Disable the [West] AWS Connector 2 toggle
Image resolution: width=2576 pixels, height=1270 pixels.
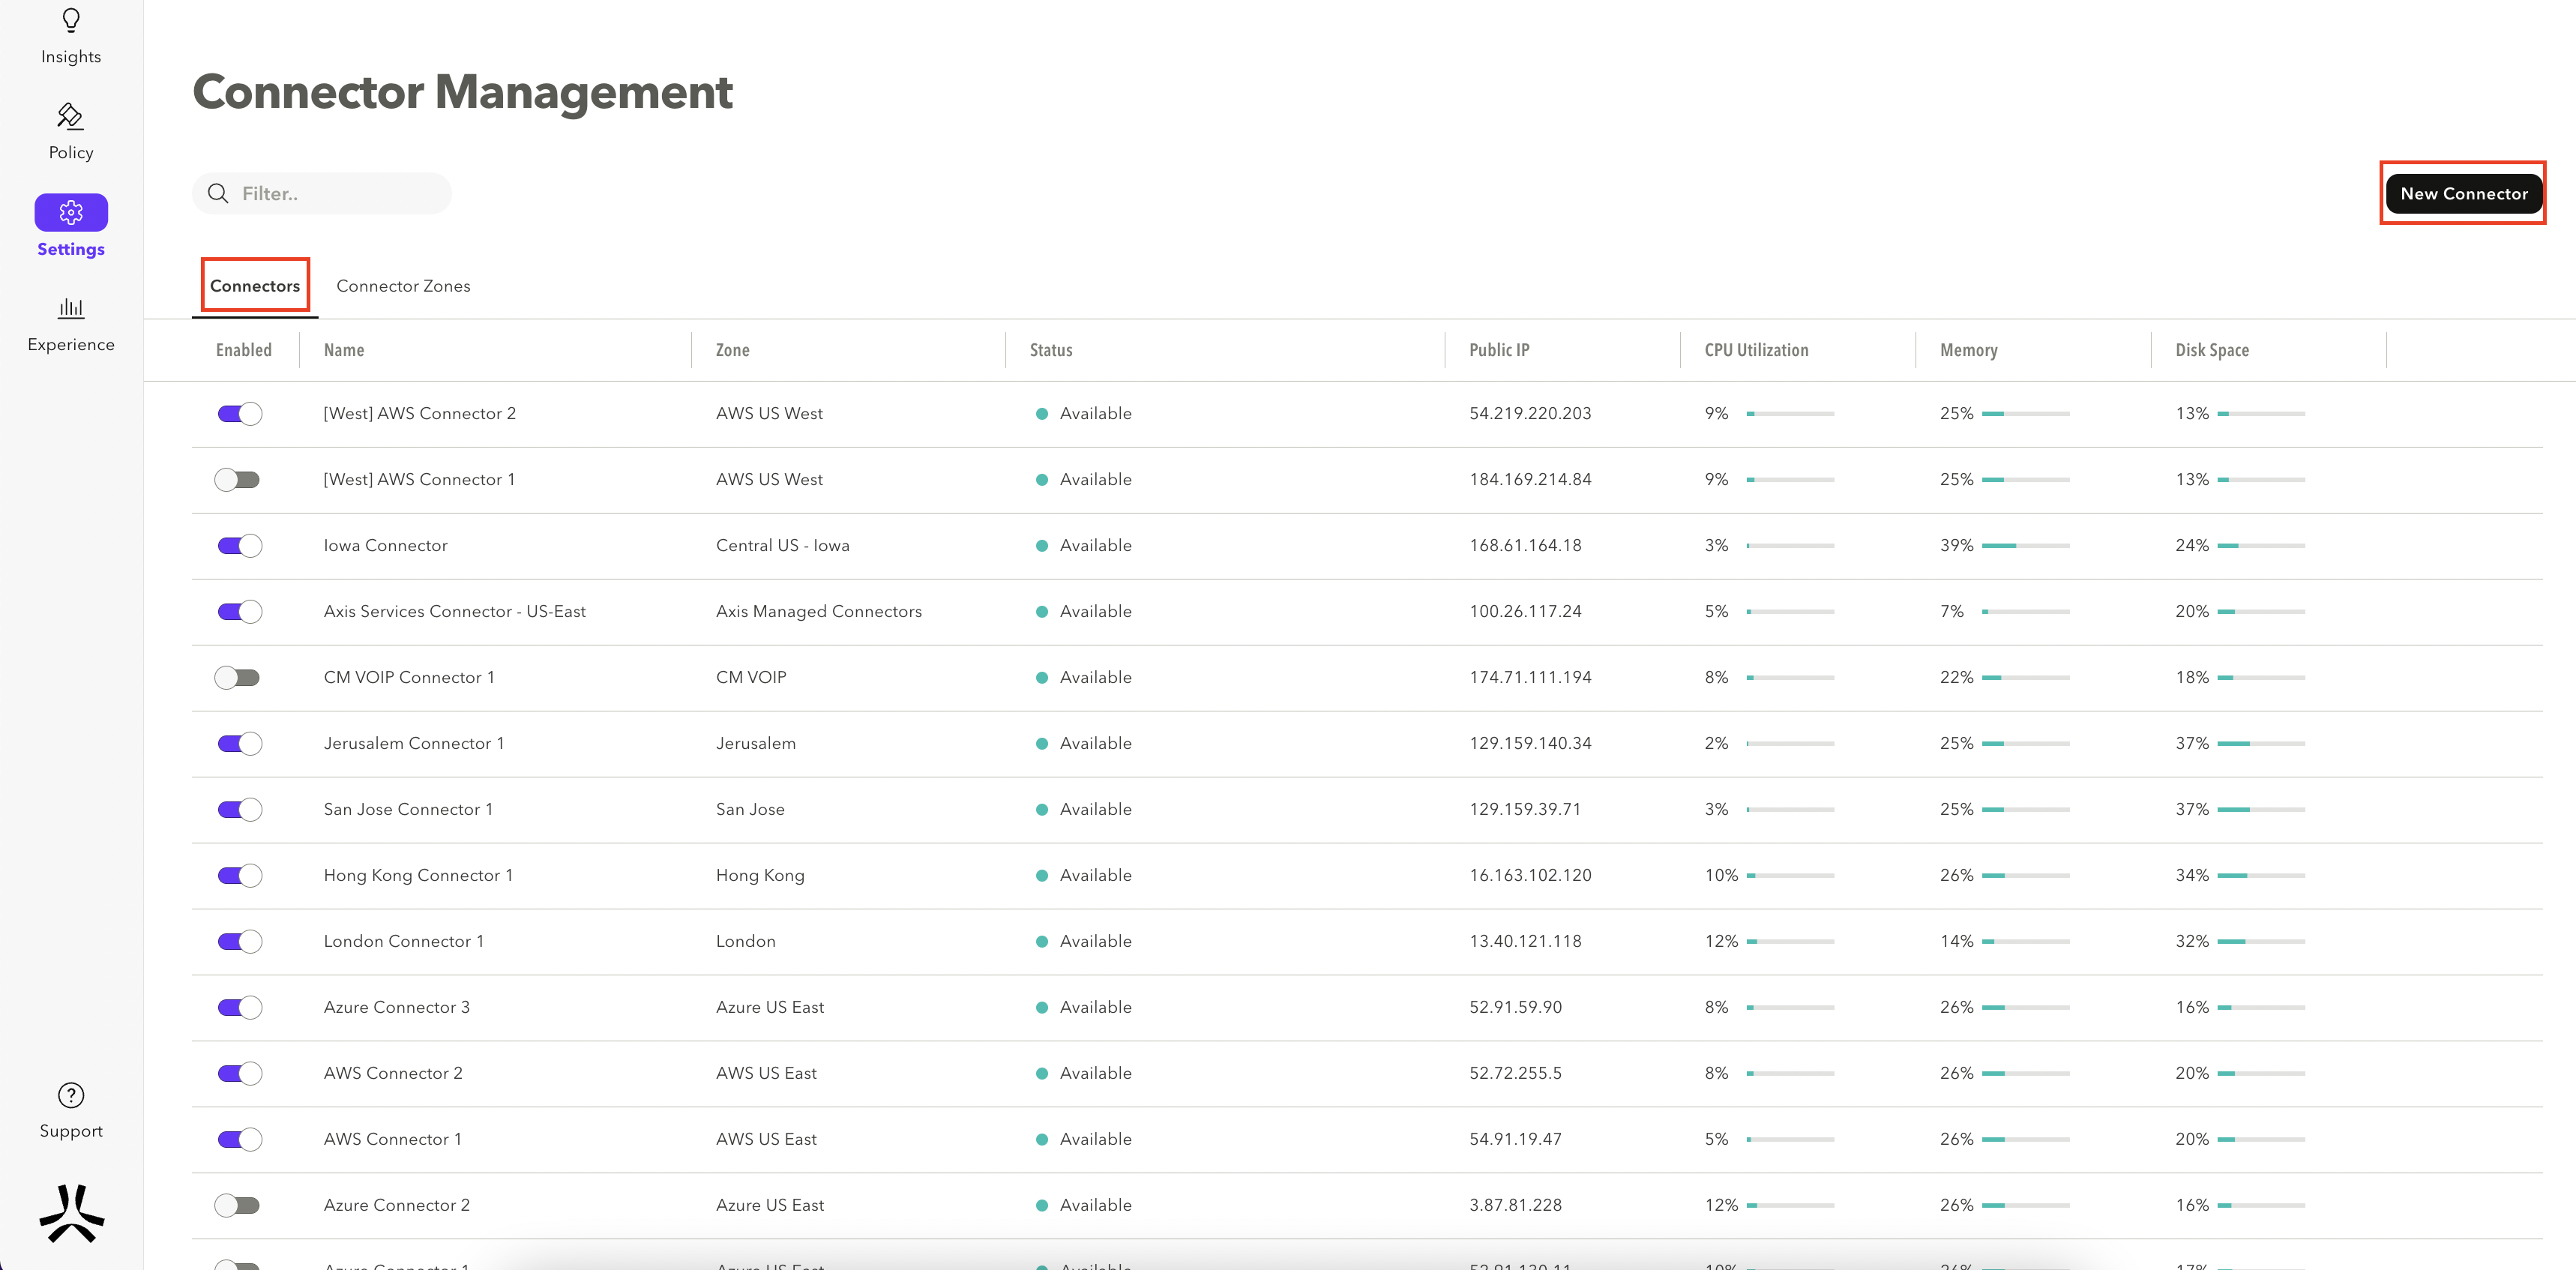pyautogui.click(x=239, y=414)
